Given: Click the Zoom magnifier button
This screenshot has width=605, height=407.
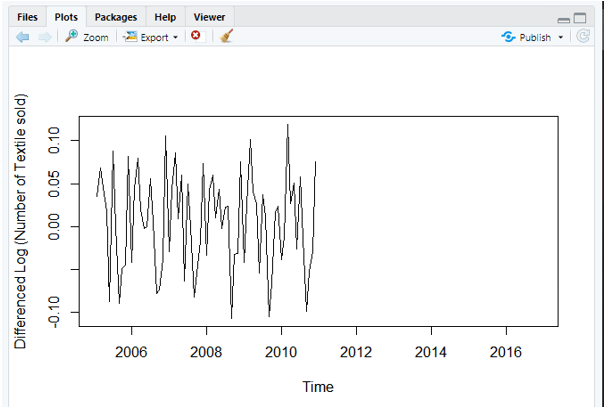Looking at the screenshot, I should (87, 37).
